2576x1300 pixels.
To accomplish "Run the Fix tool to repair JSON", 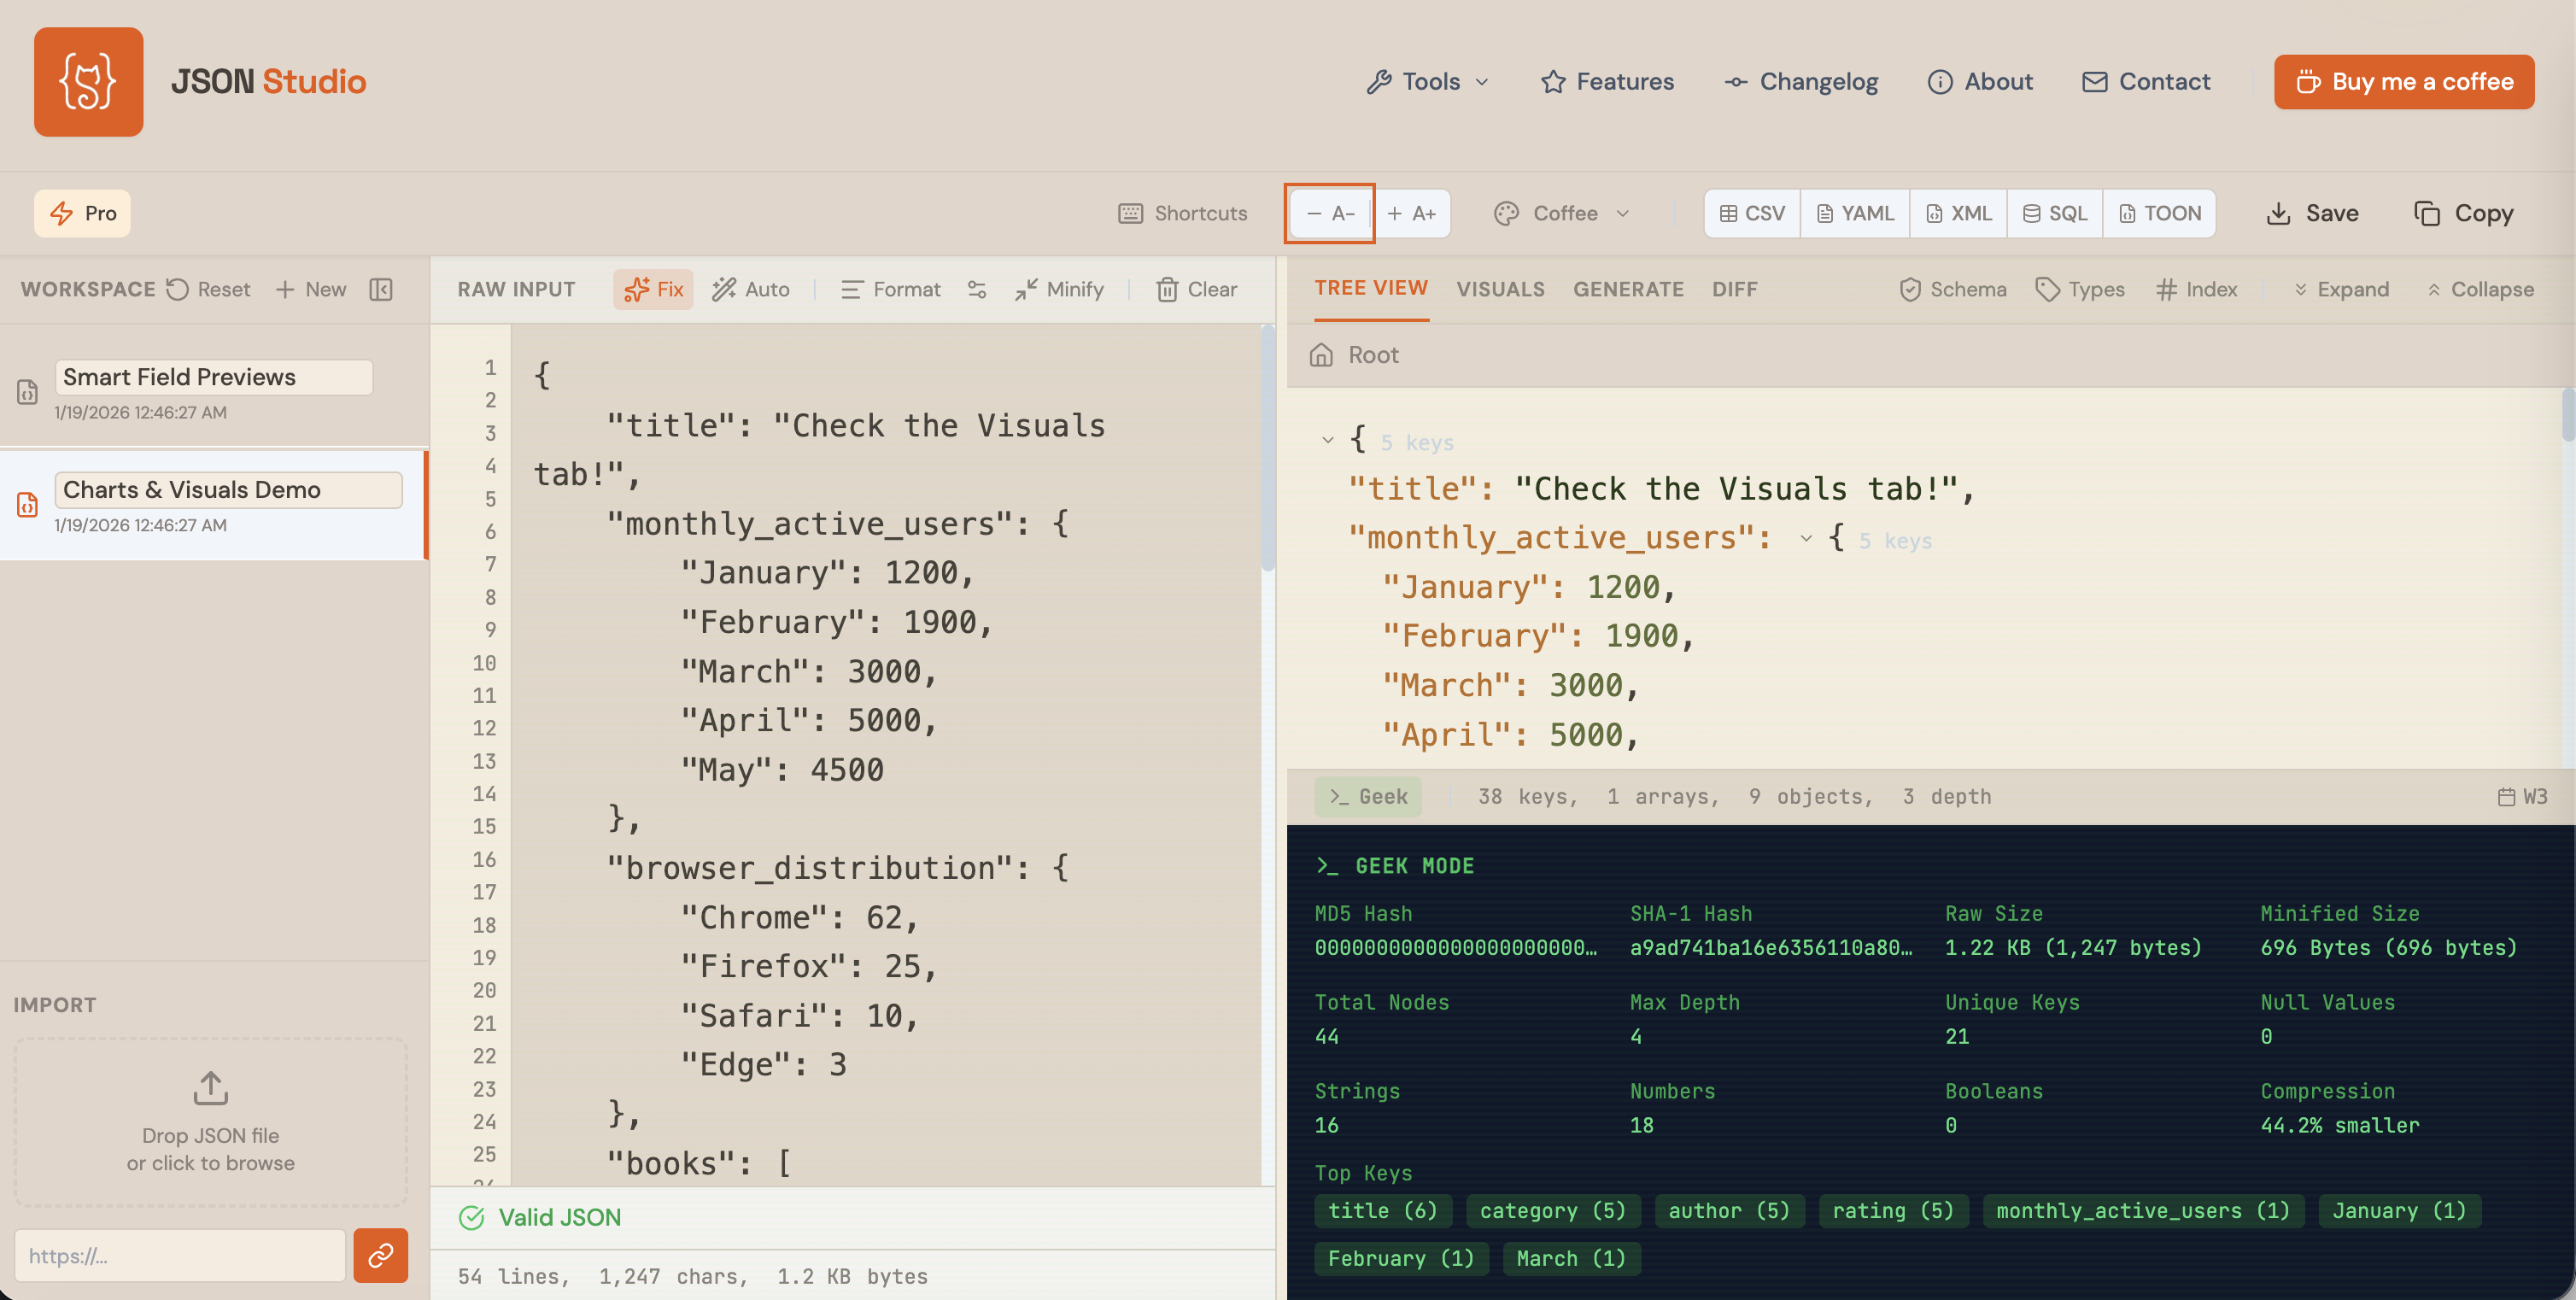I will pyautogui.click(x=653, y=289).
